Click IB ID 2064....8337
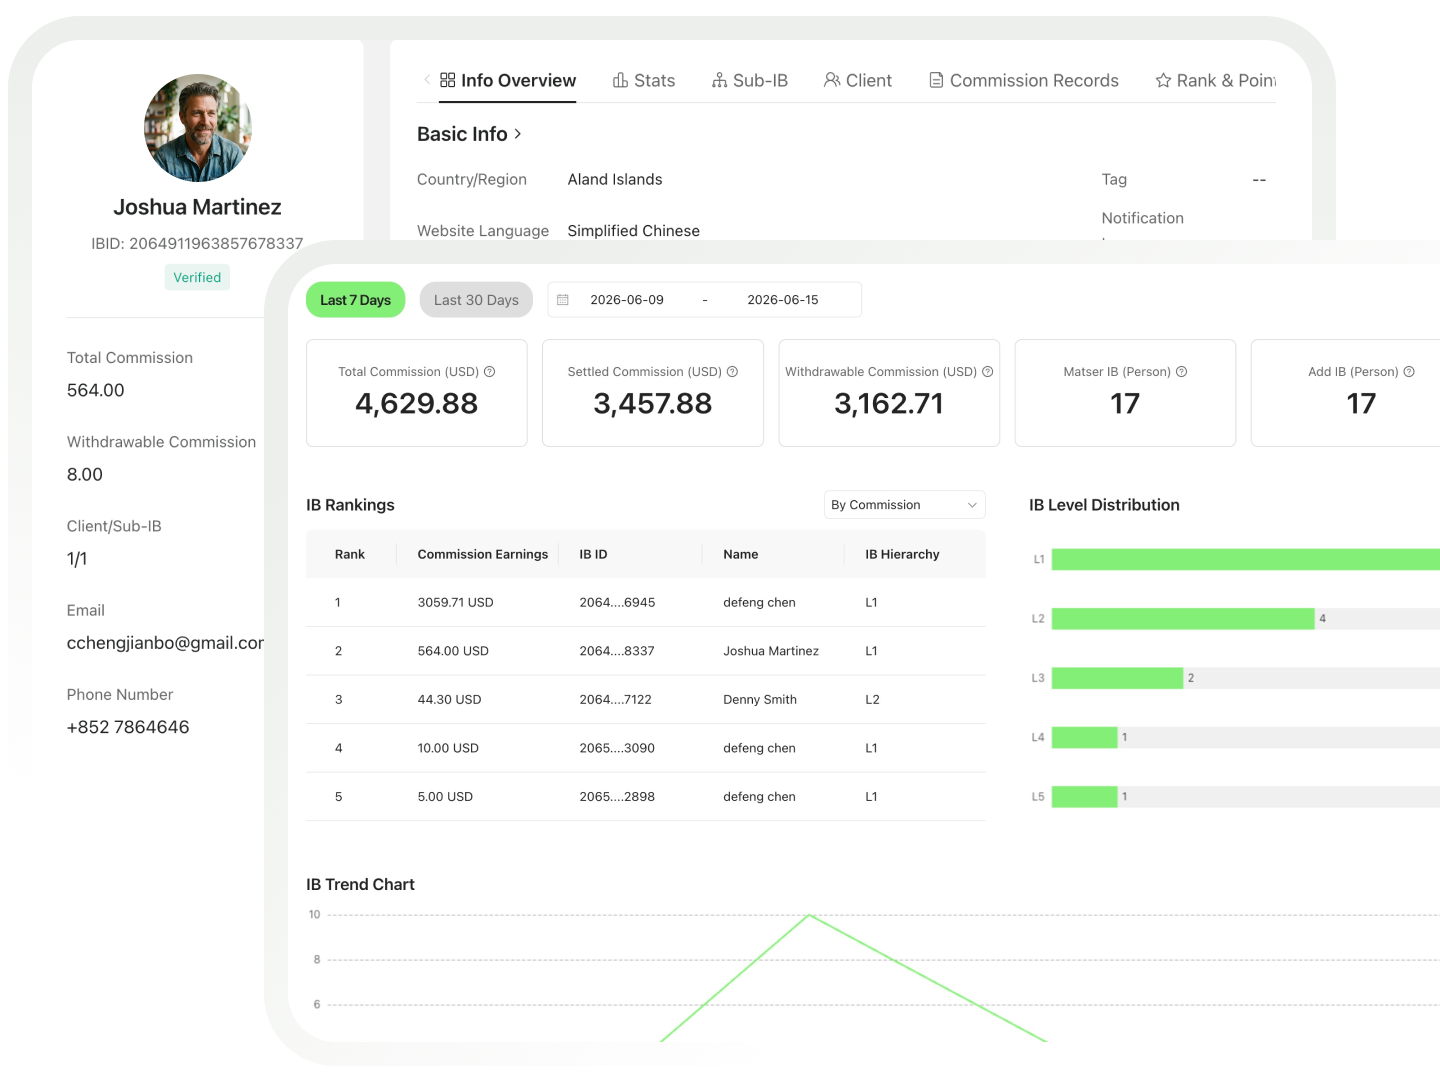The image size is (1440, 1080). click(617, 651)
